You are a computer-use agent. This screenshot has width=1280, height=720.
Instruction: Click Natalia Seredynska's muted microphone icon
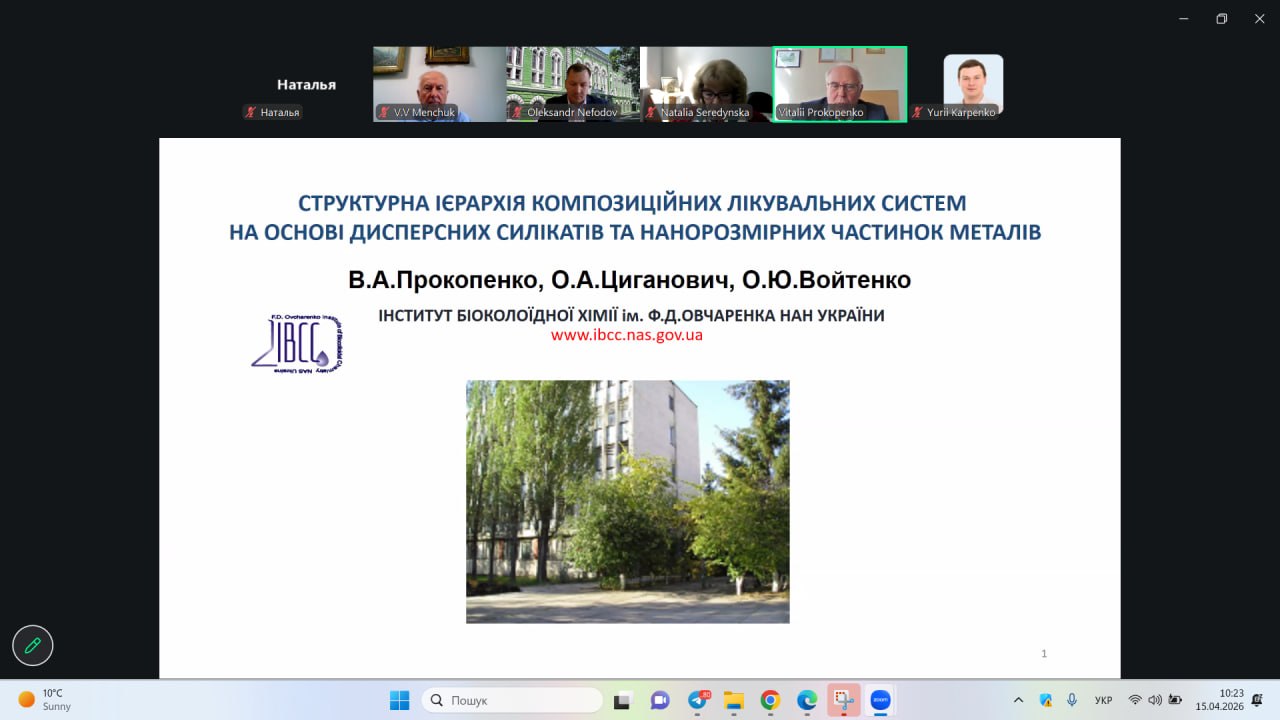(x=651, y=113)
